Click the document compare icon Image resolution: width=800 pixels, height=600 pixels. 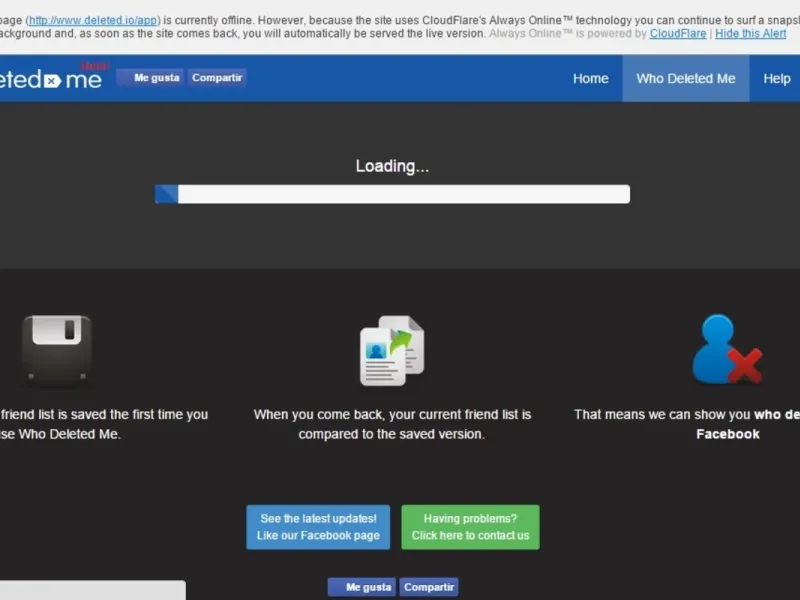coord(392,351)
